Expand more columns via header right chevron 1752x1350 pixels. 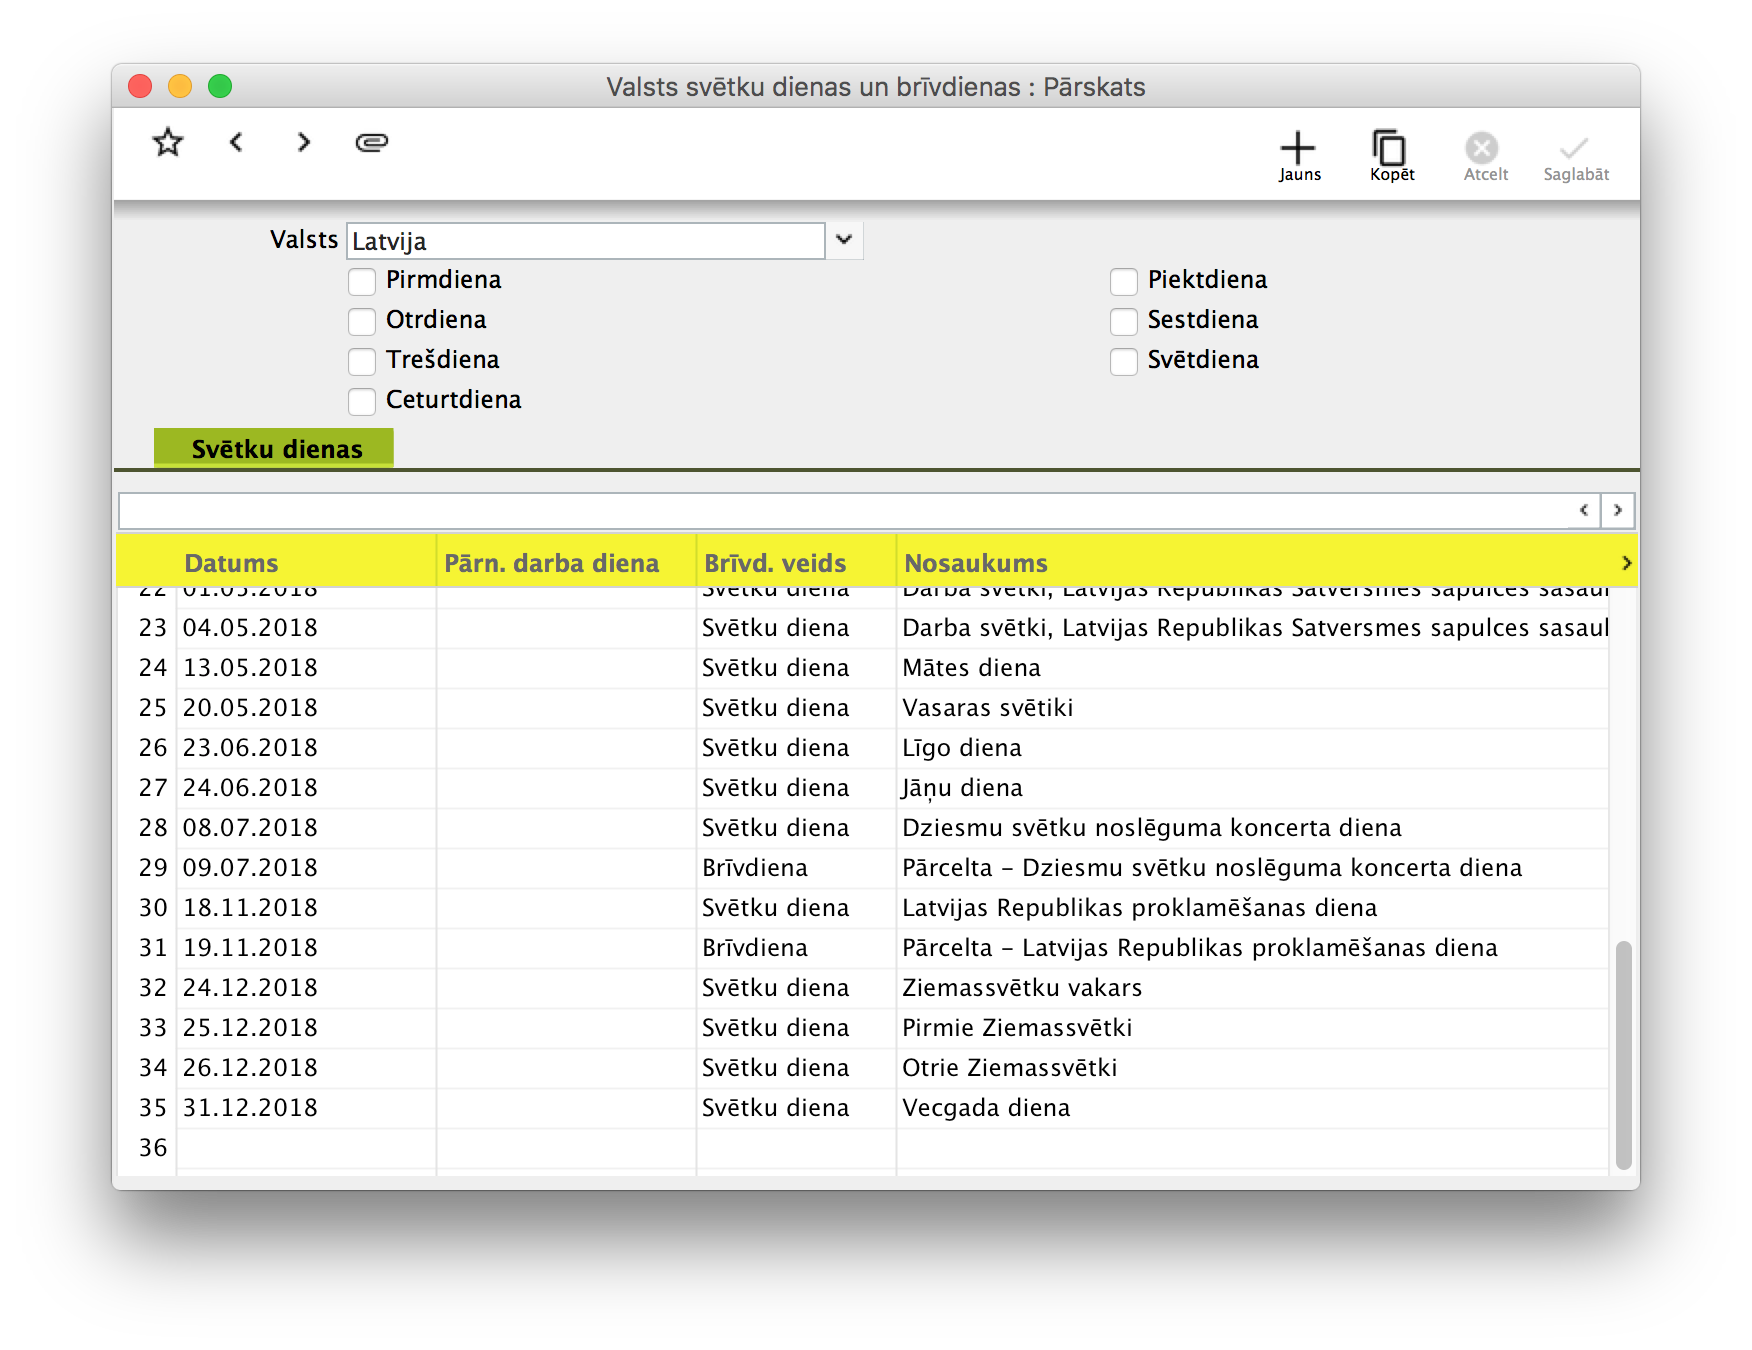click(x=1626, y=563)
